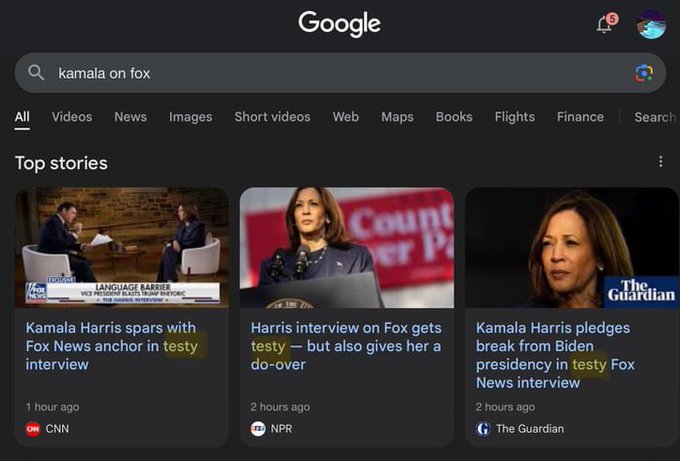Screen dimensions: 680x461
Task: Open the Guardian branded Harris photo
Action: click(x=572, y=248)
